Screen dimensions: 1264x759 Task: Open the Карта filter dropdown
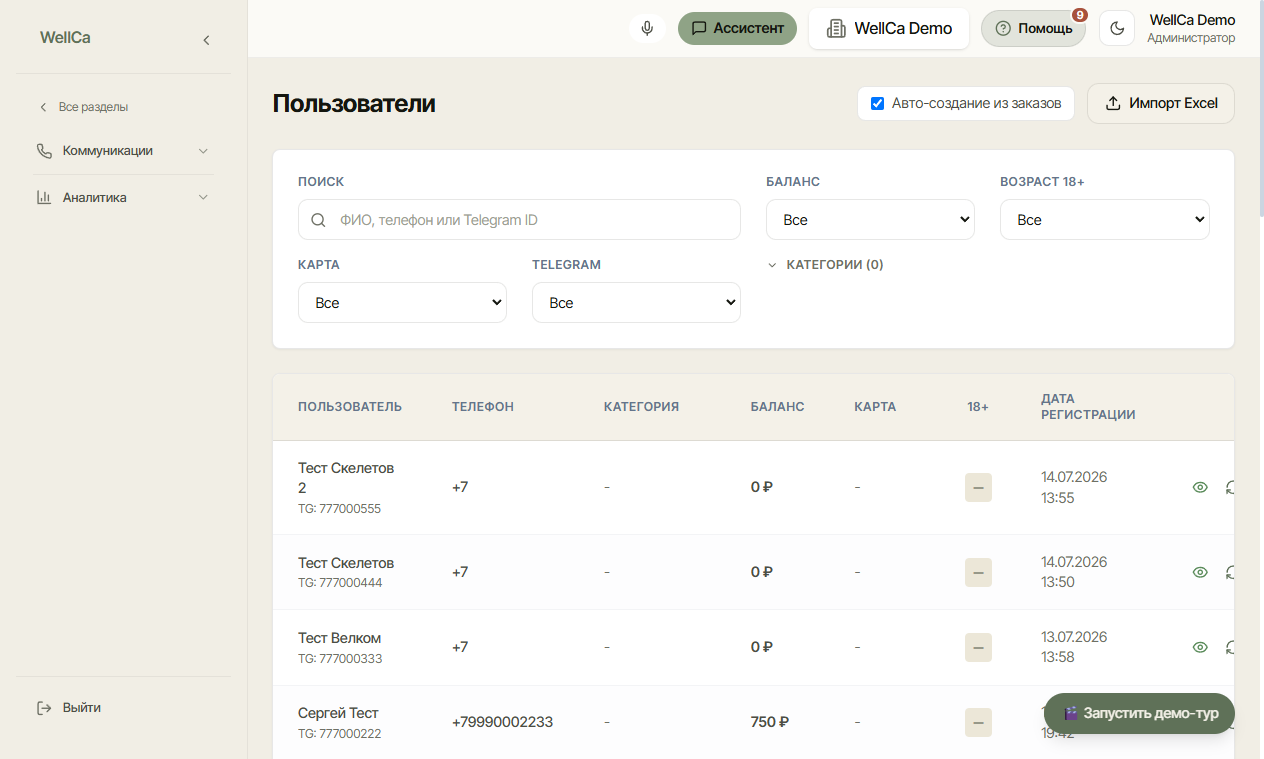pos(402,303)
